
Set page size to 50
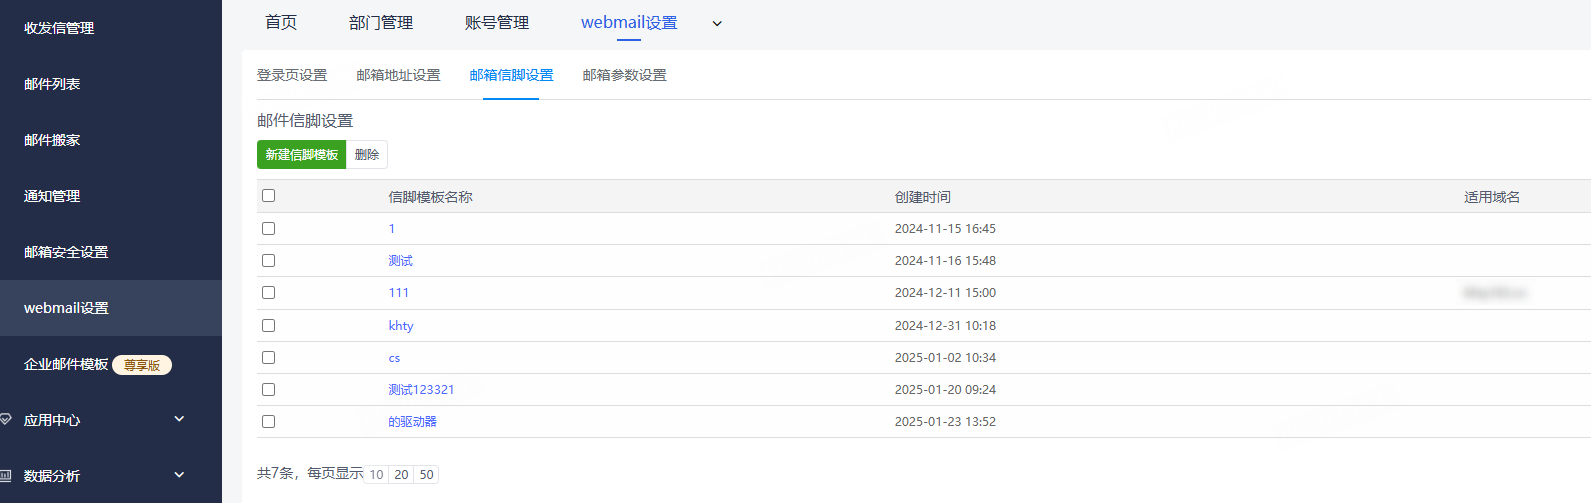coord(426,475)
